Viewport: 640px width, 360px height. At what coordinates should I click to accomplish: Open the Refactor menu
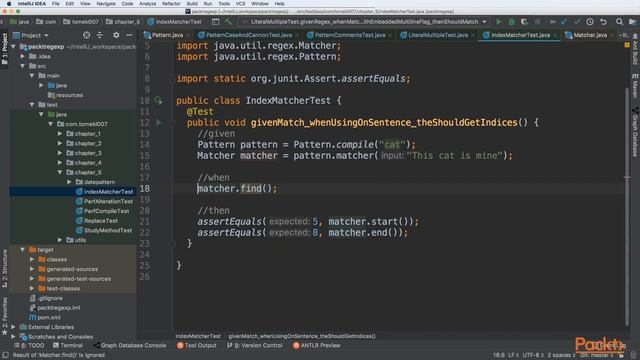pyautogui.click(x=171, y=4)
